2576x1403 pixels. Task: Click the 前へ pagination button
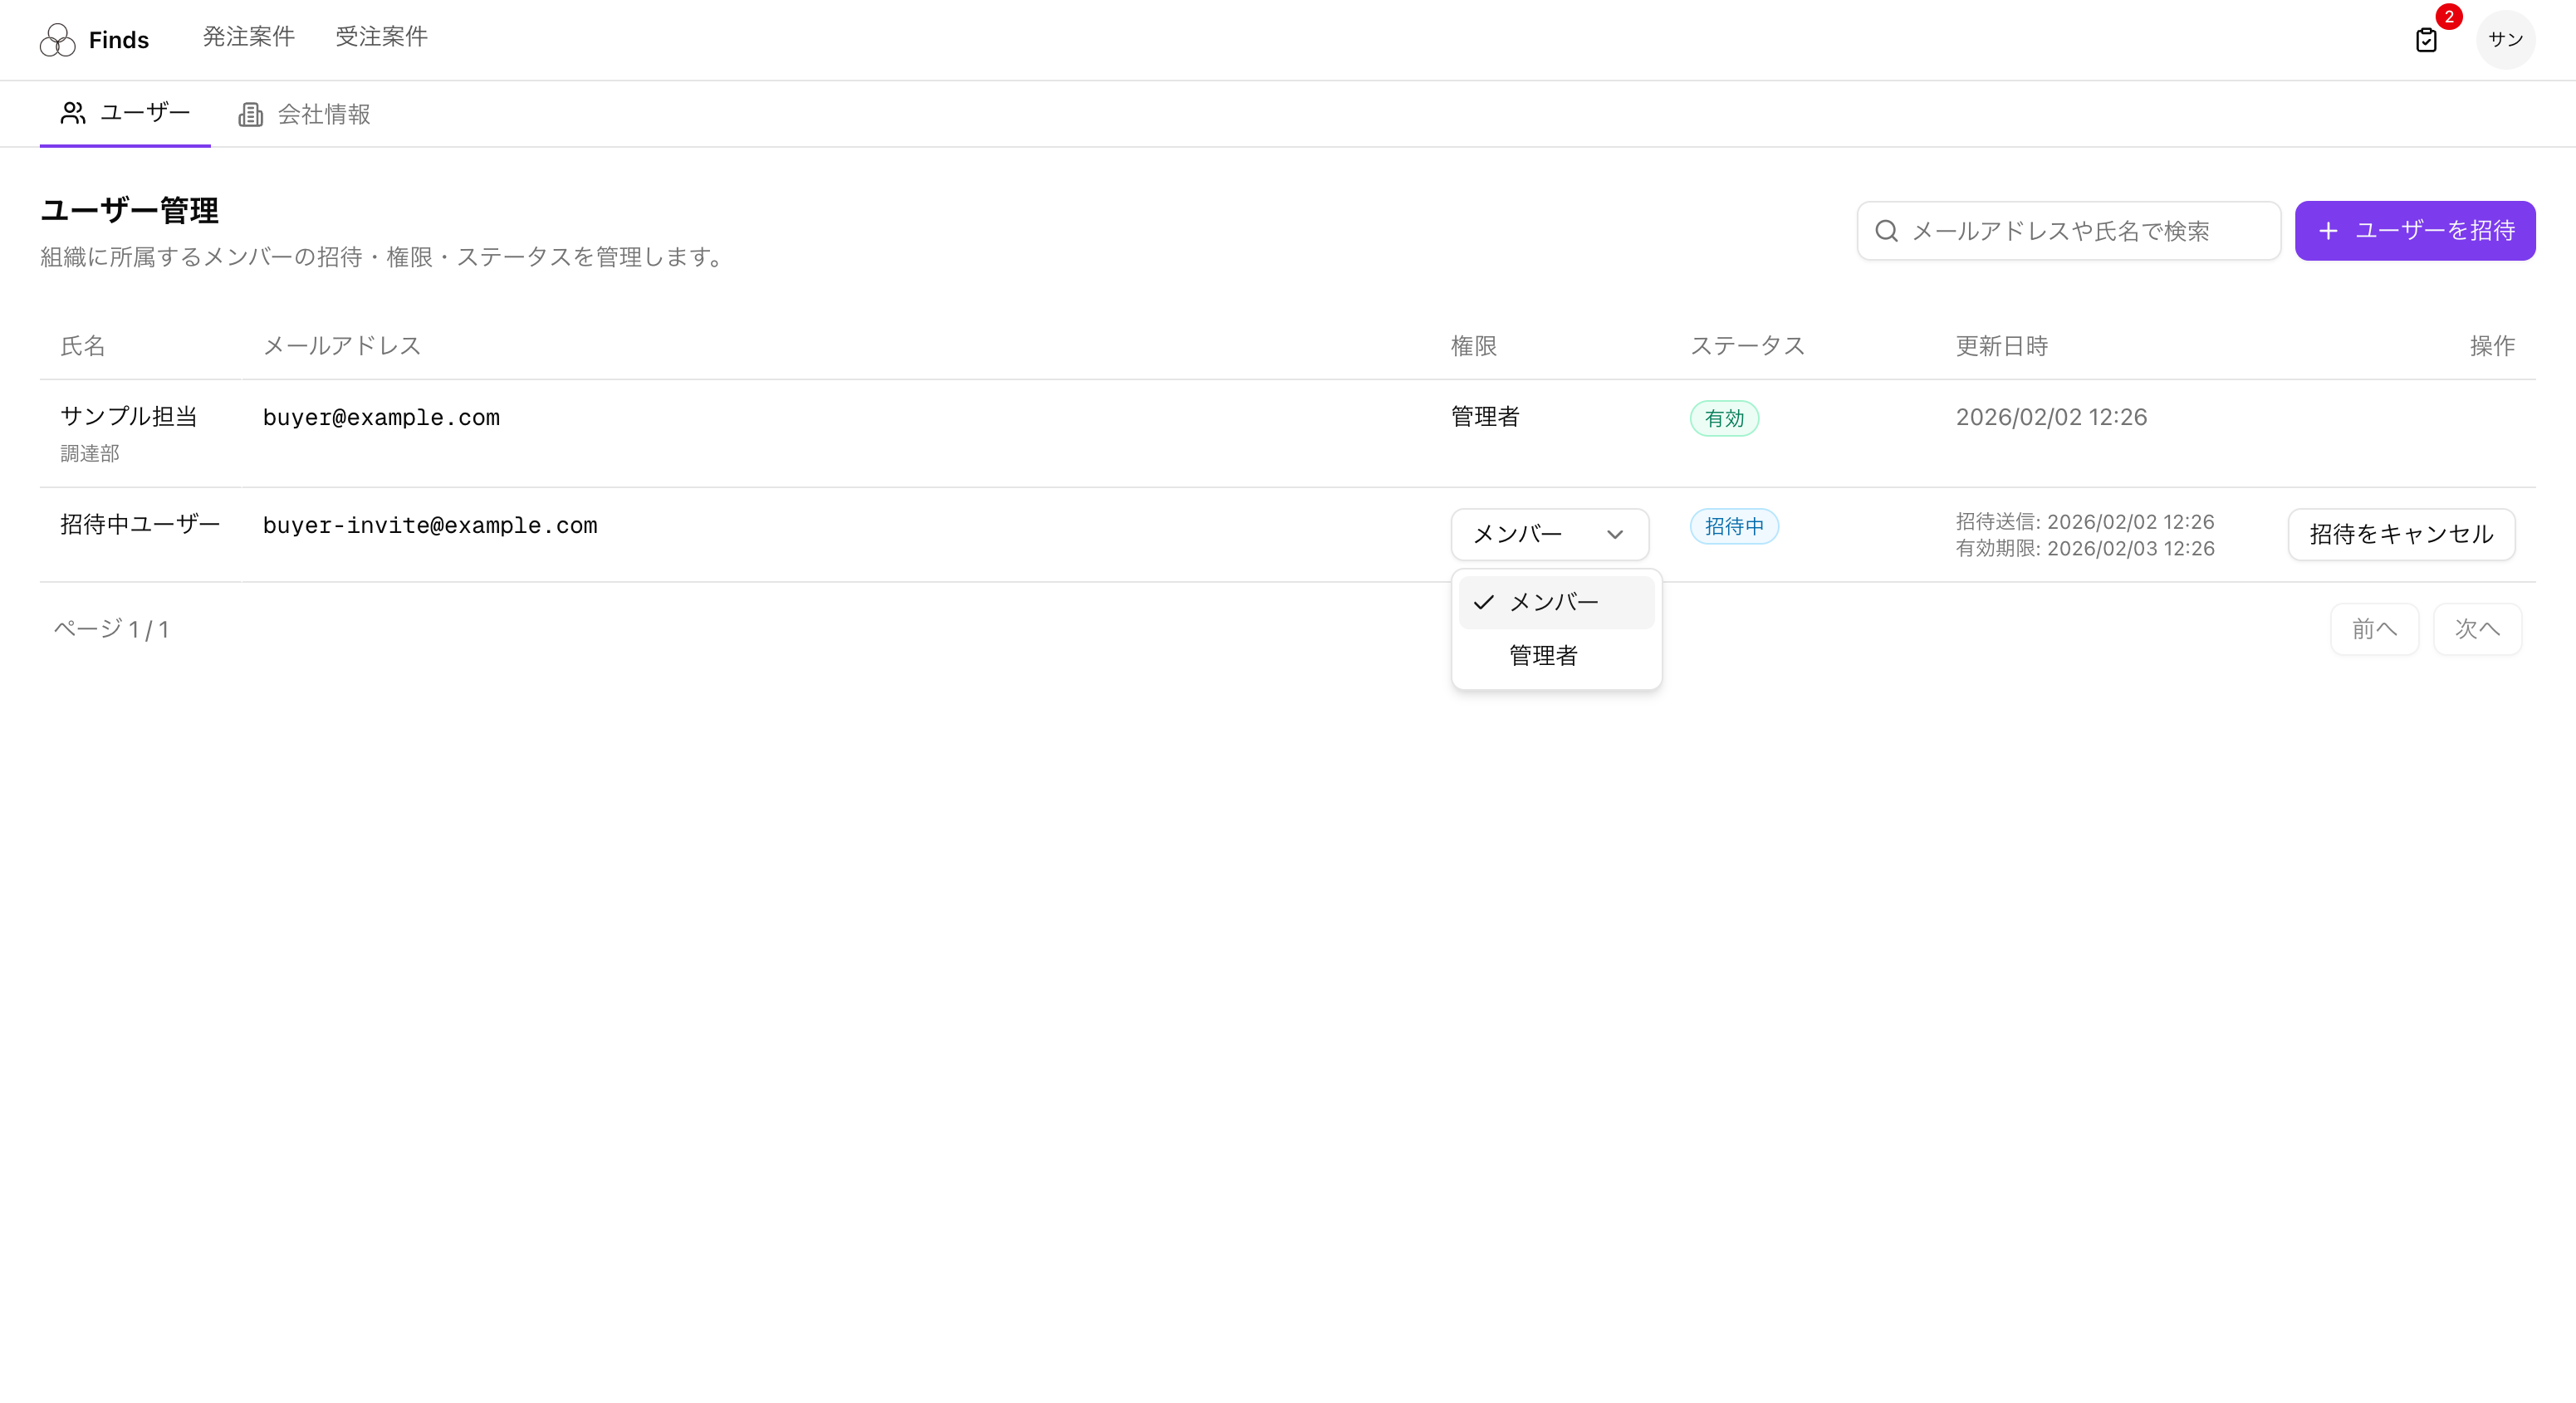pyautogui.click(x=2375, y=628)
